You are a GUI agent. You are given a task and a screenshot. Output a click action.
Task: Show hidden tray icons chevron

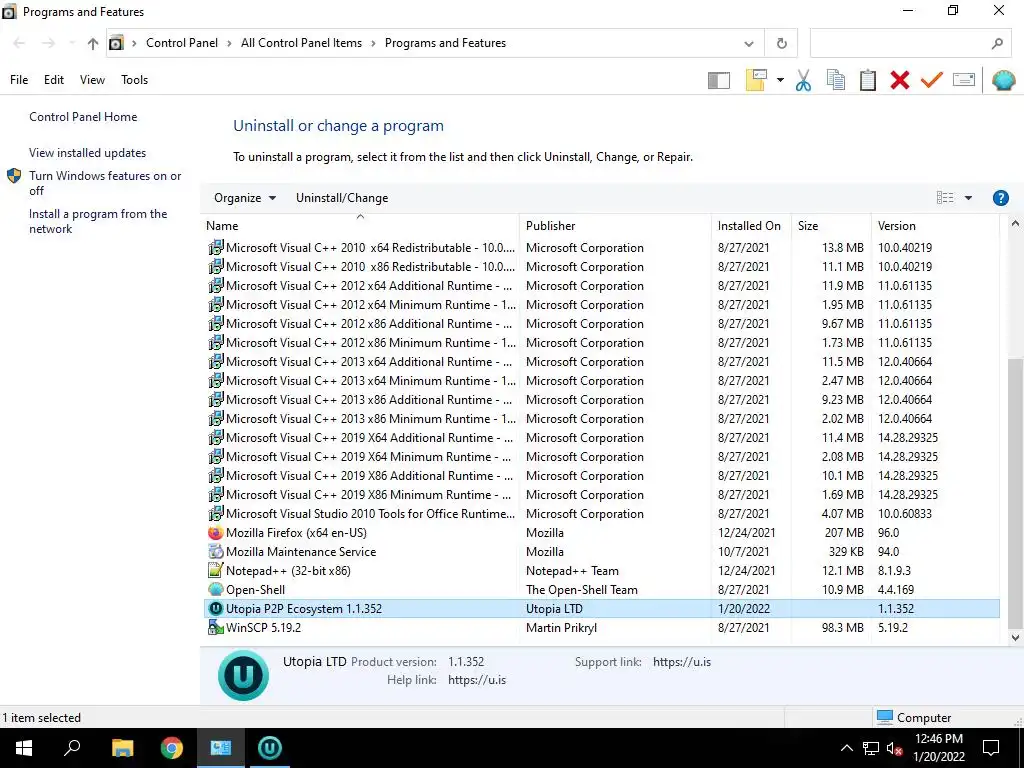tap(846, 748)
